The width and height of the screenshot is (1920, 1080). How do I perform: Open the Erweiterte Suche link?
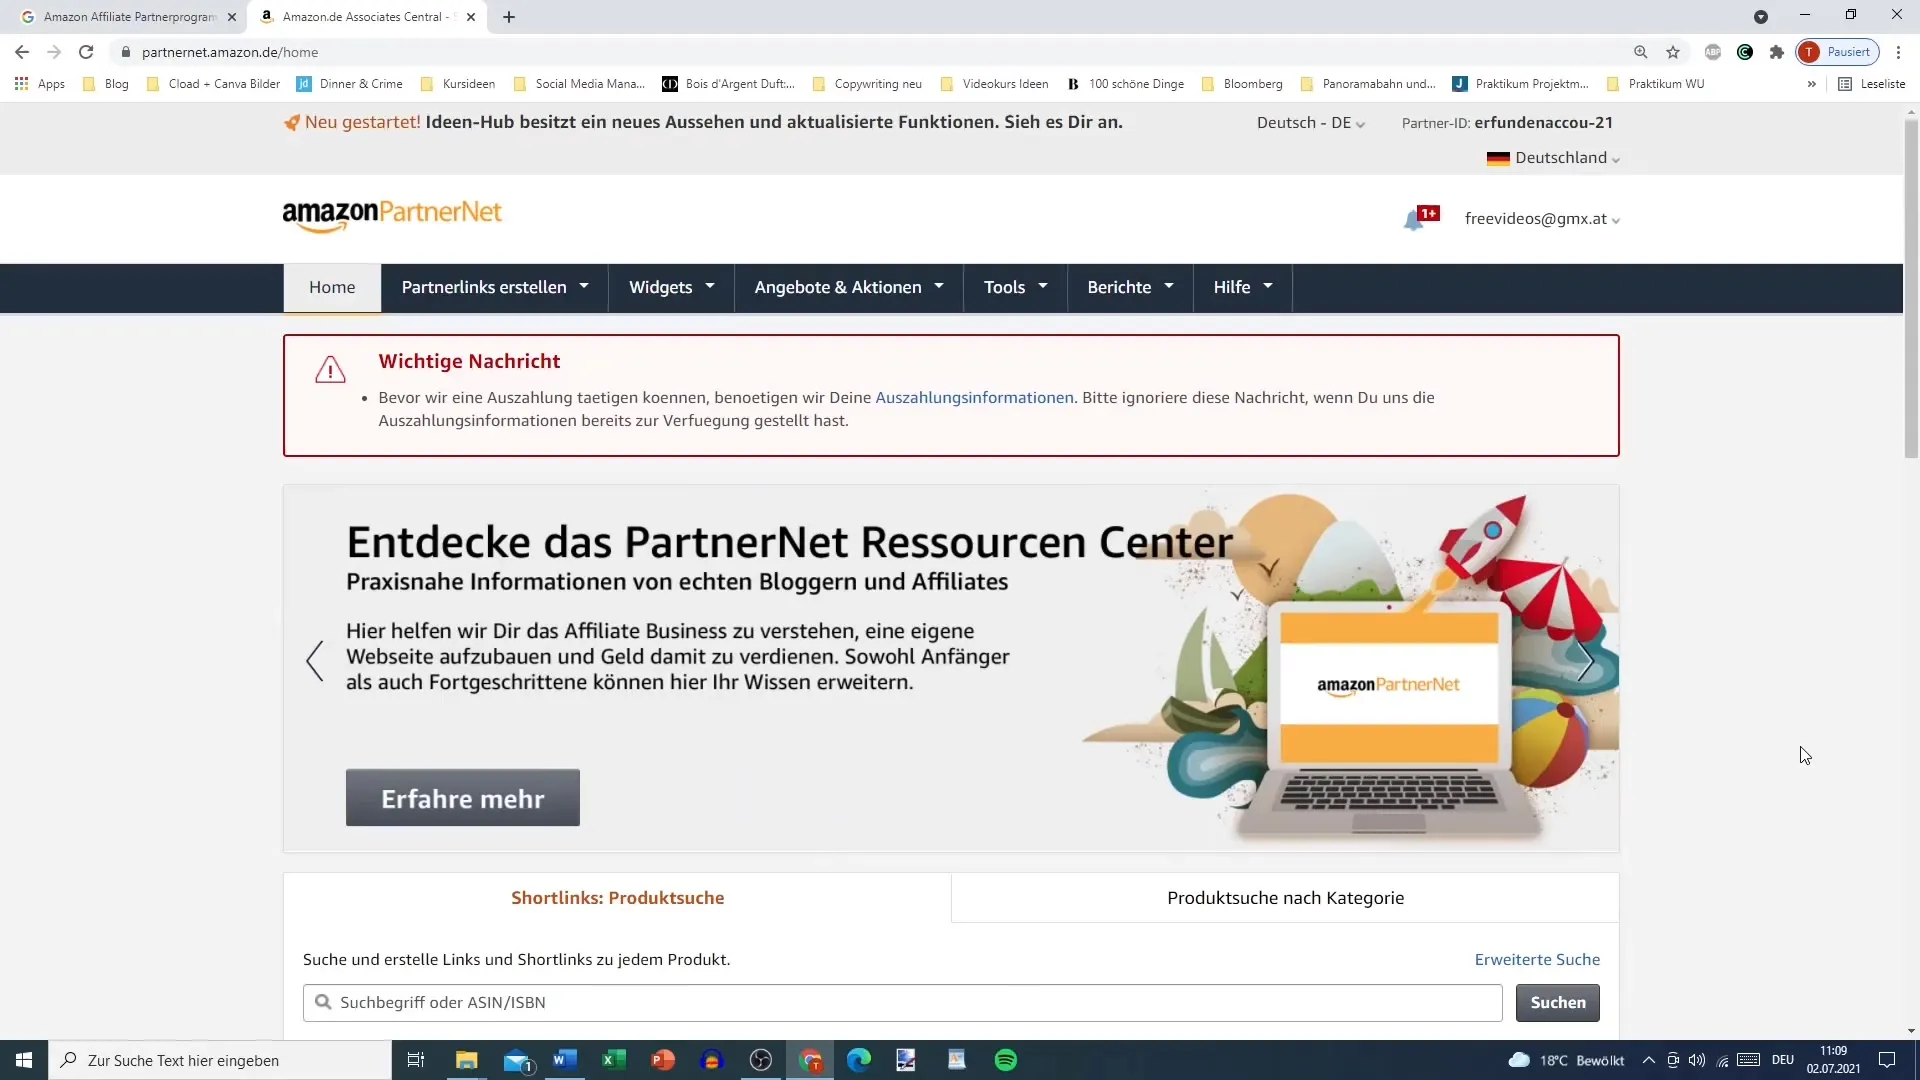[x=1537, y=960]
